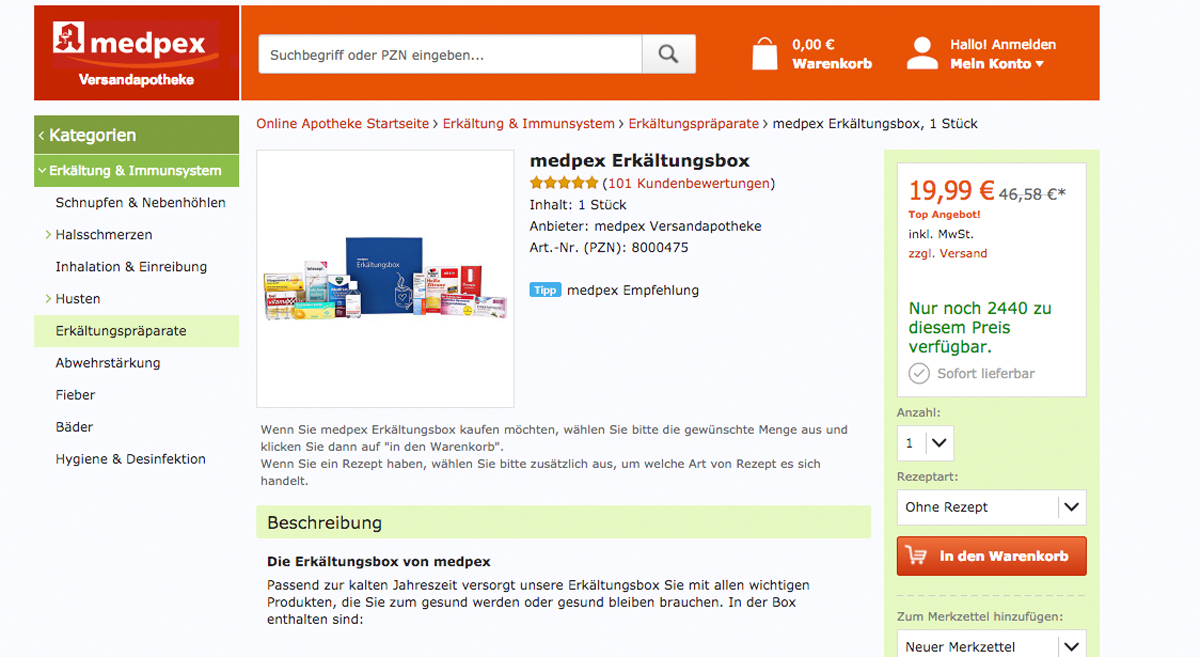The width and height of the screenshot is (1200, 657).
Task: Open the Anzahl quantity dropdown
Action: coord(925,443)
